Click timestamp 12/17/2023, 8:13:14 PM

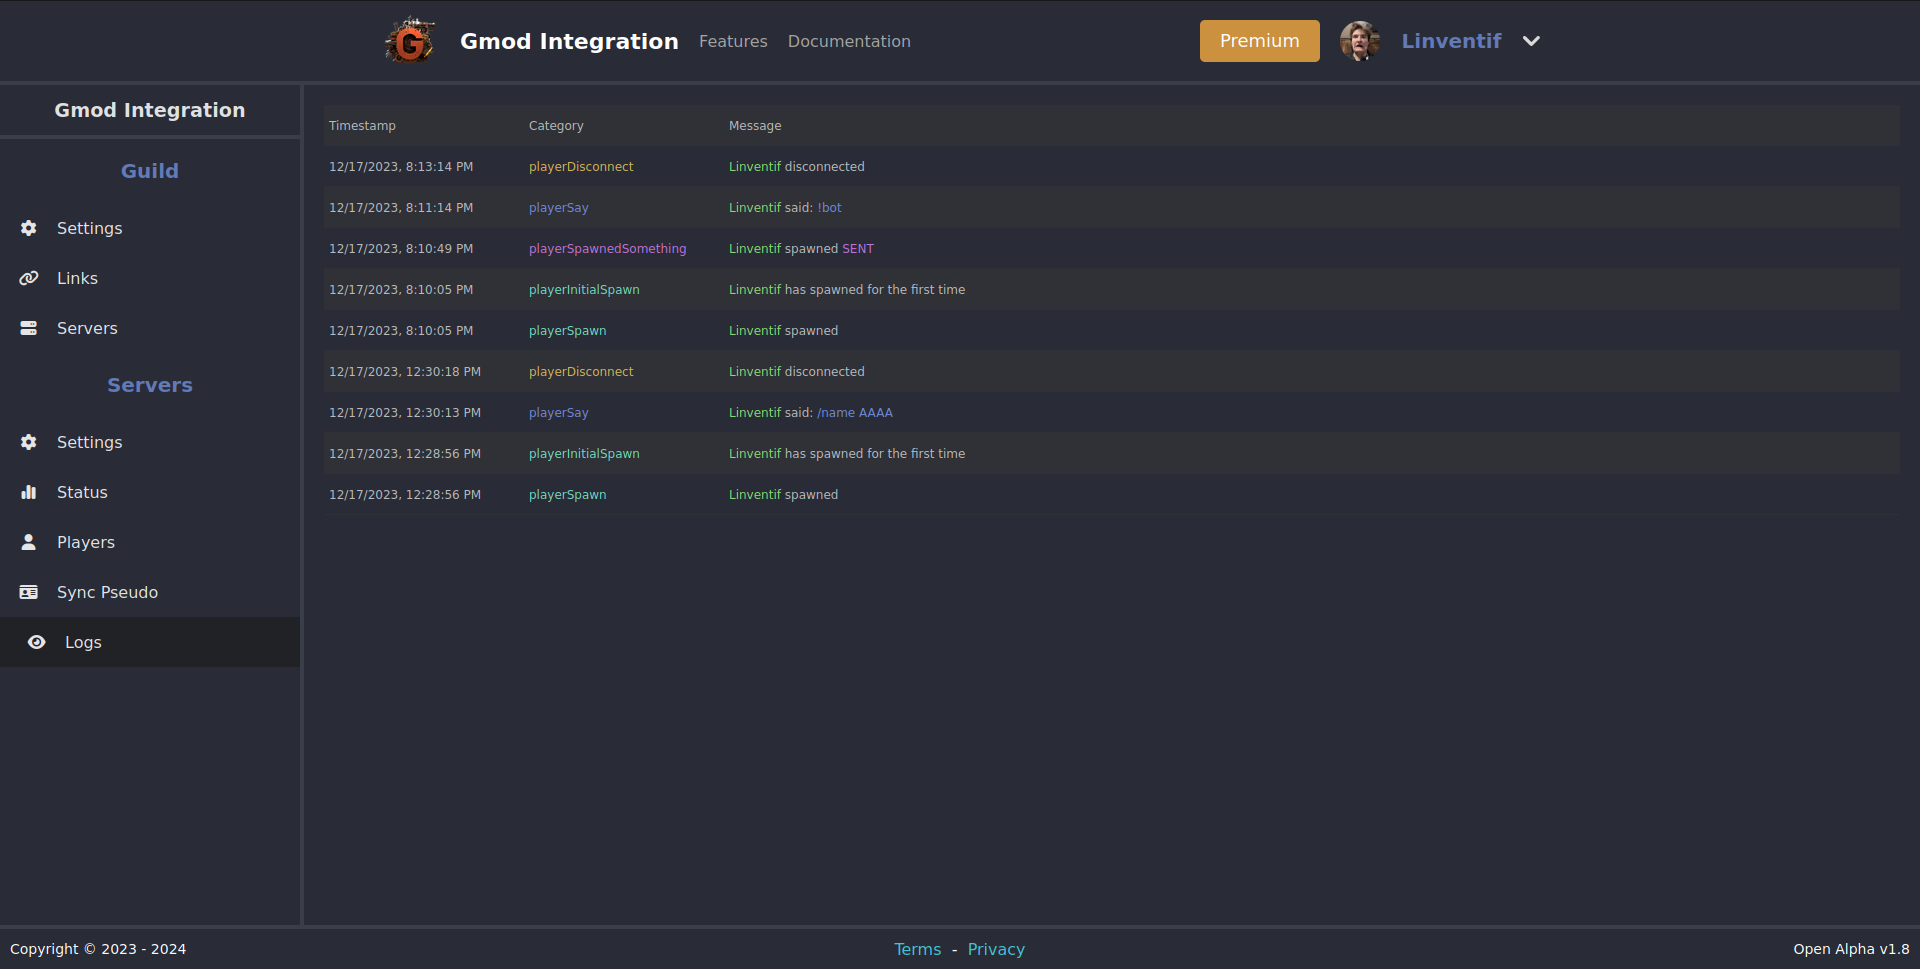401,167
